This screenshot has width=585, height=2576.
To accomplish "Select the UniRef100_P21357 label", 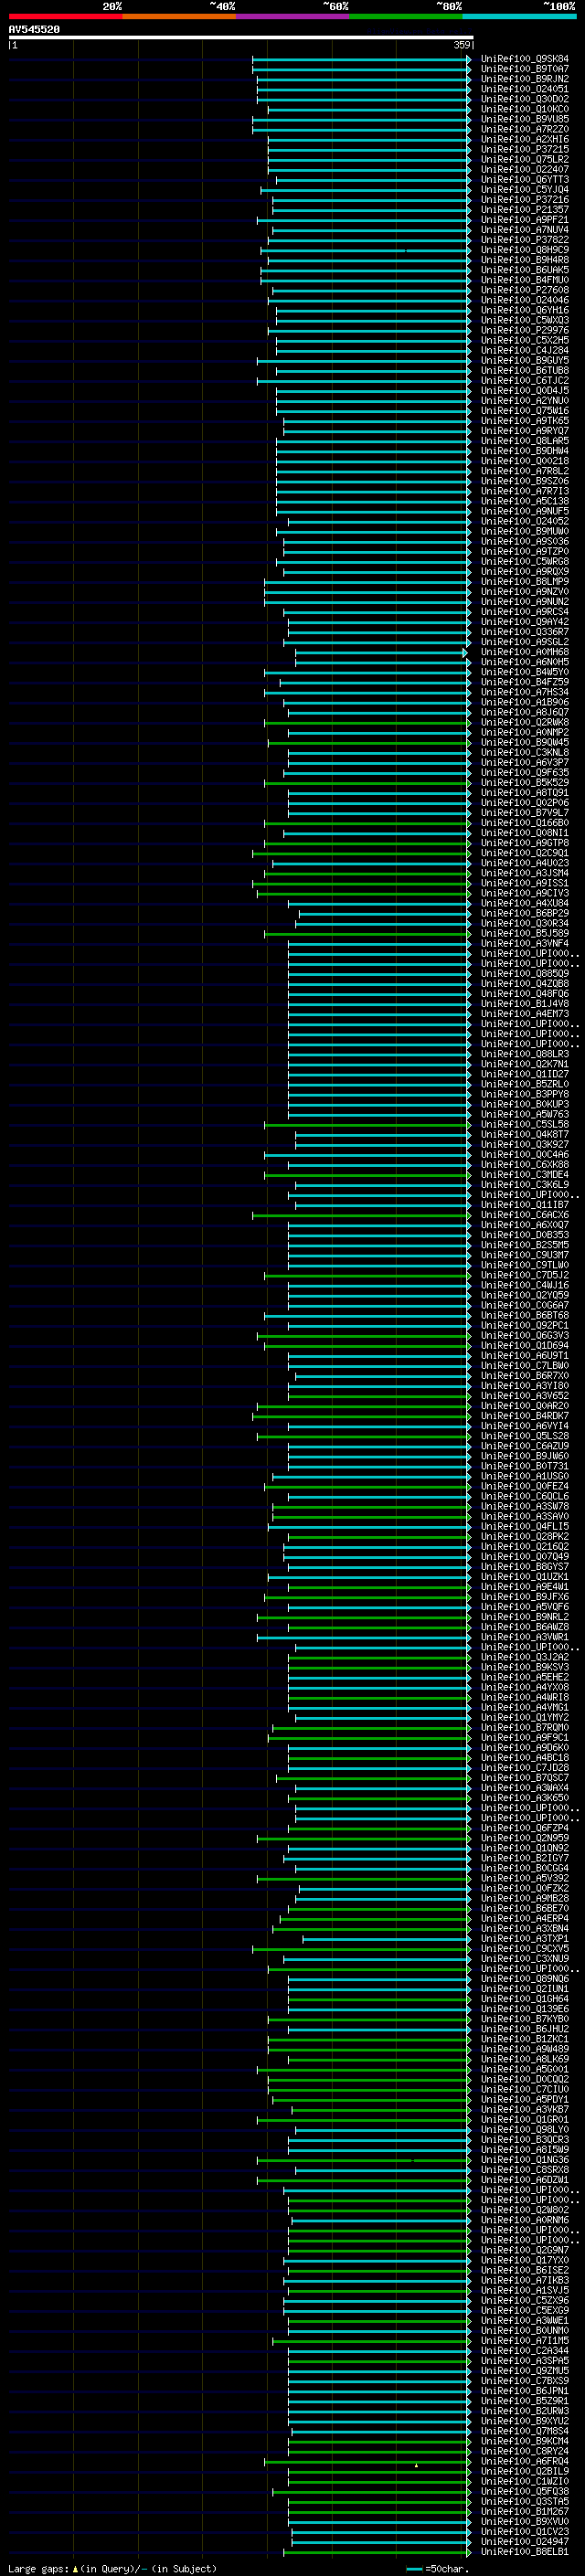I will (525, 210).
